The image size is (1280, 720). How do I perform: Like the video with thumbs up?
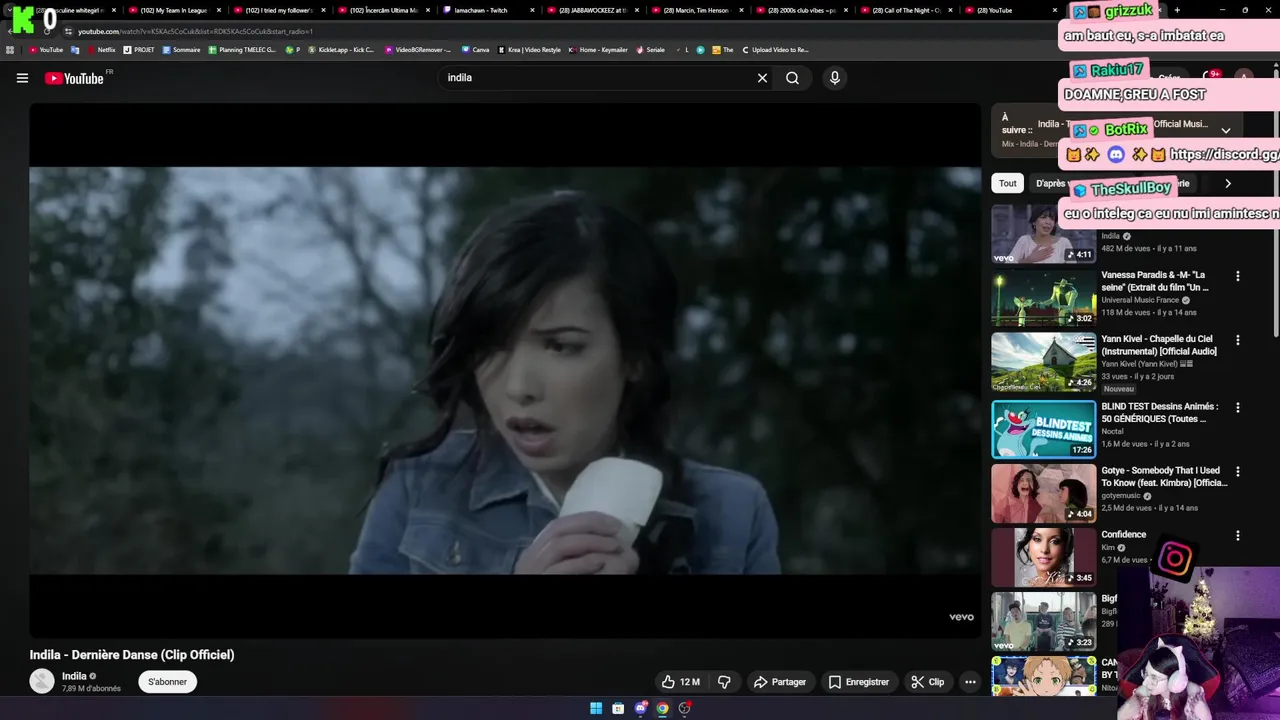click(680, 682)
